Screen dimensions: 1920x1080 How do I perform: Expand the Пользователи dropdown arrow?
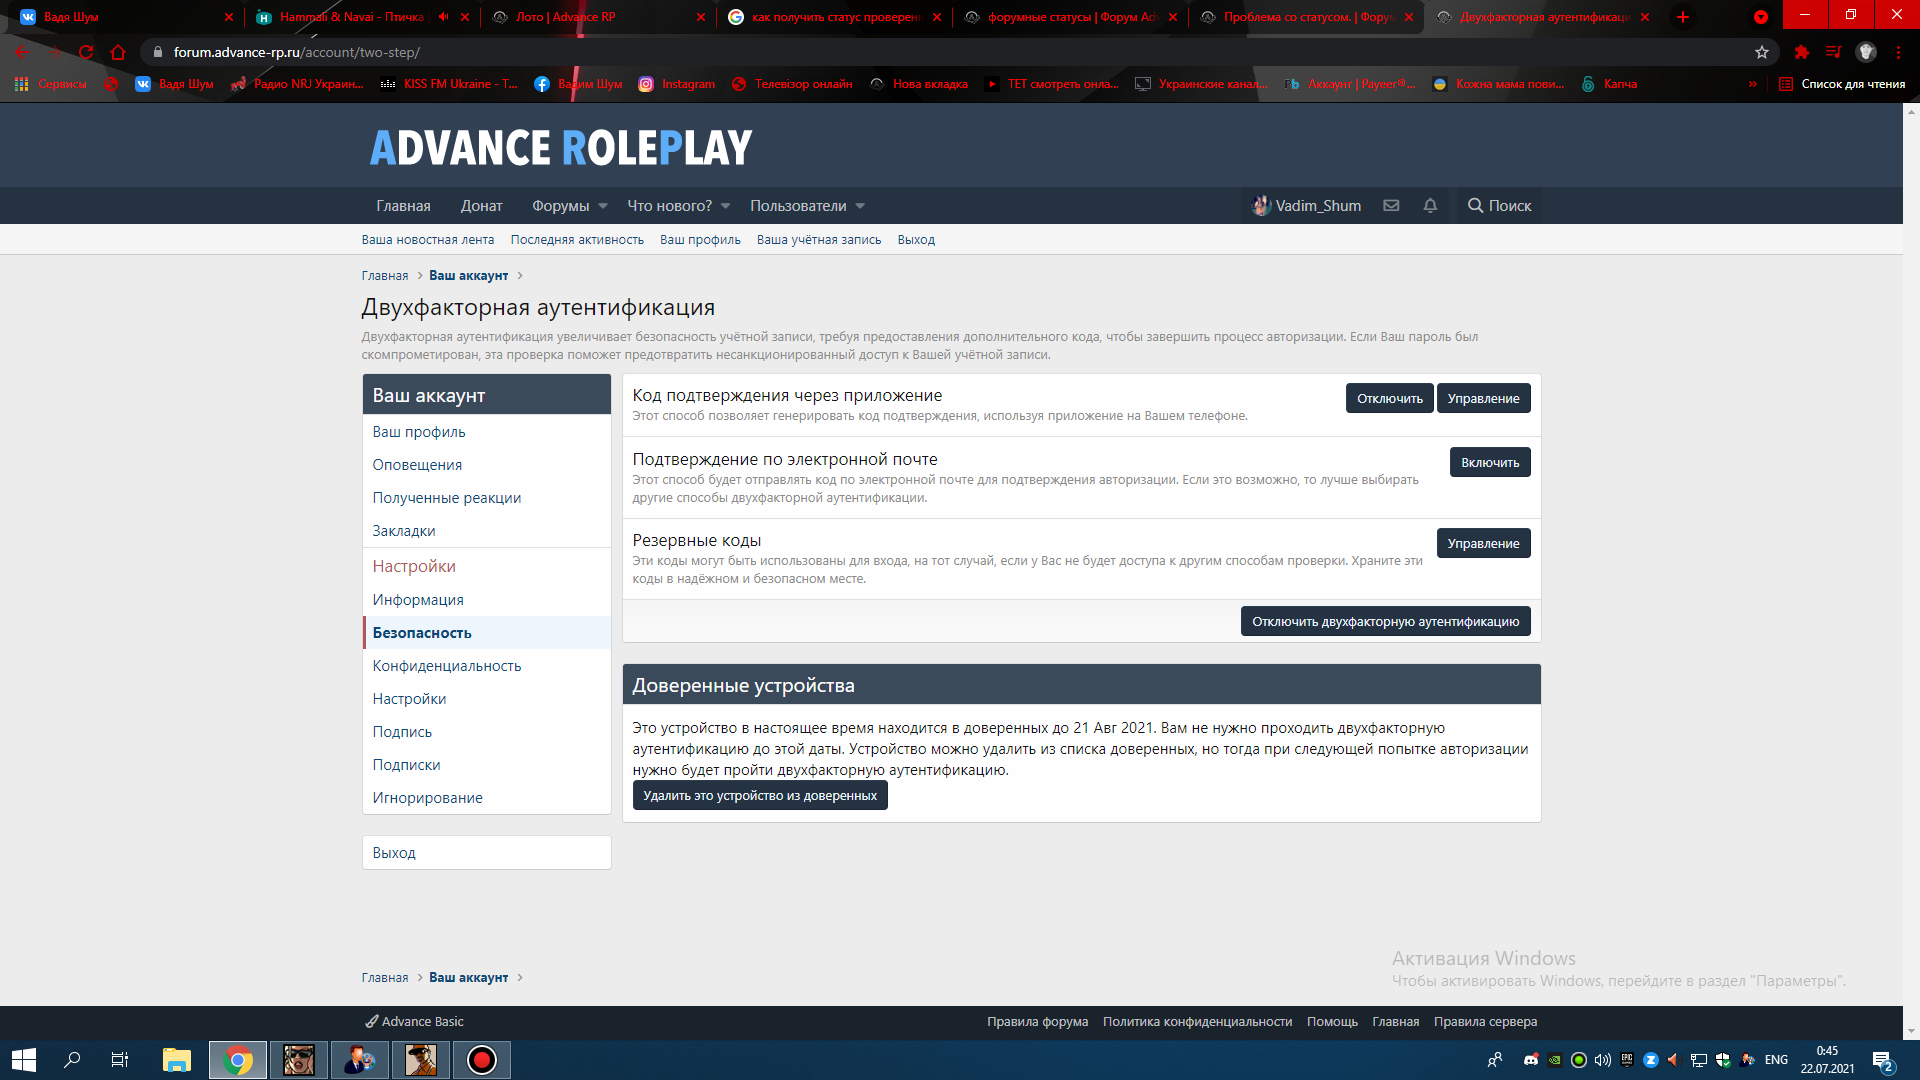click(860, 206)
